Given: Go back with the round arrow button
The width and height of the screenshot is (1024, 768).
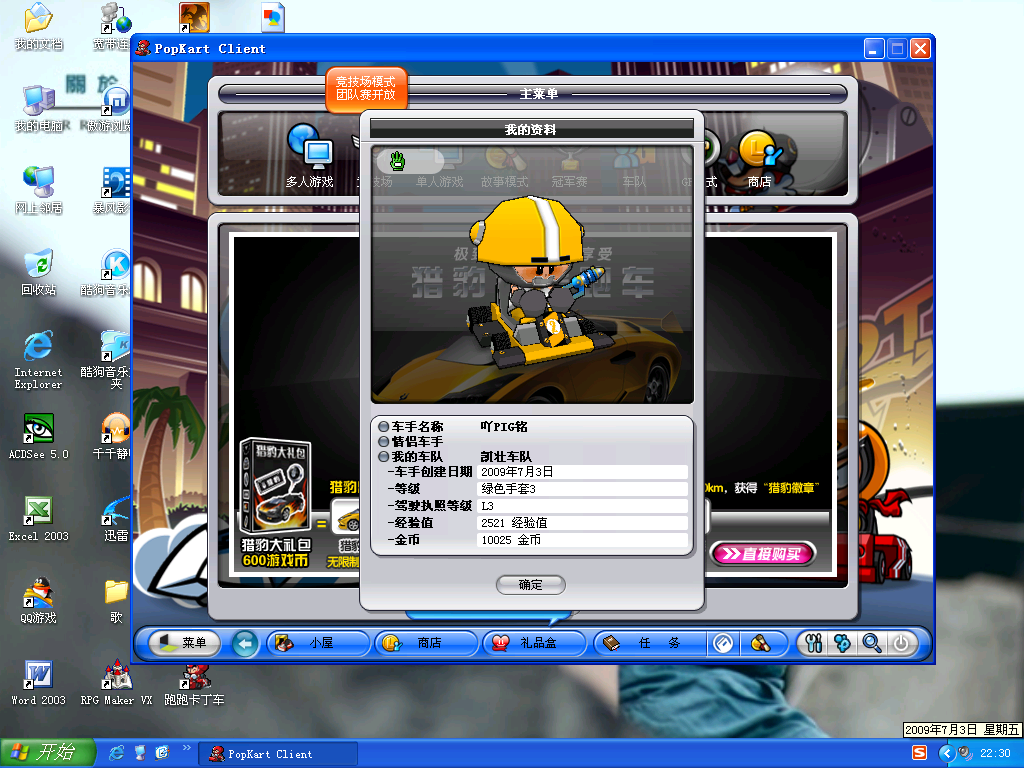Looking at the screenshot, I should click(245, 643).
